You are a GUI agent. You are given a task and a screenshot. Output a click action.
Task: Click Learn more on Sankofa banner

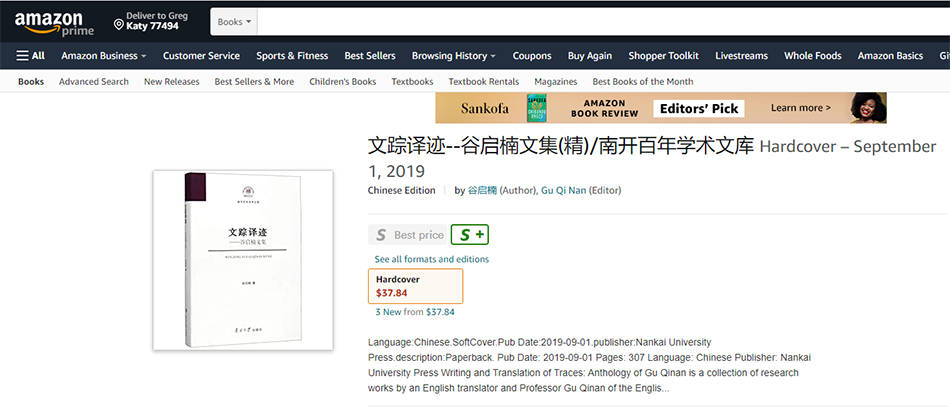pos(800,108)
